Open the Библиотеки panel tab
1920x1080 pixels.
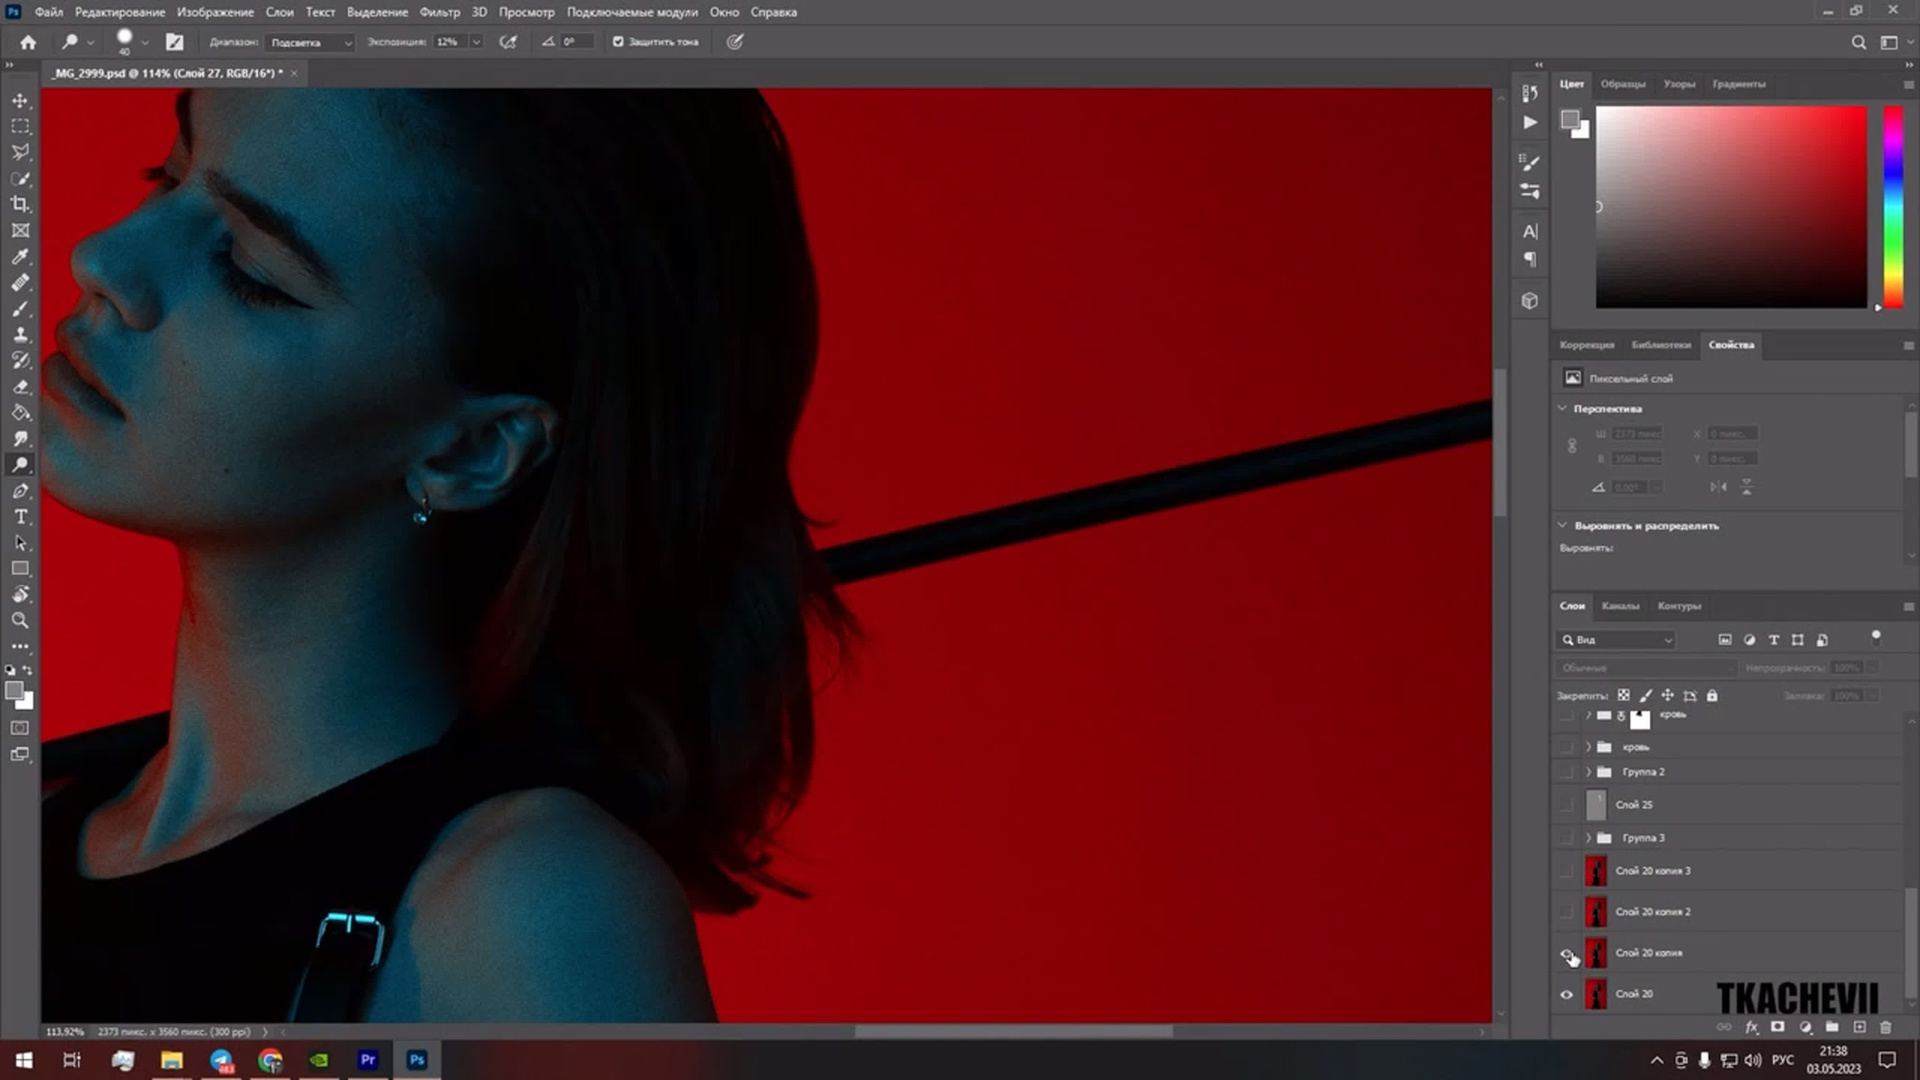tap(1660, 345)
